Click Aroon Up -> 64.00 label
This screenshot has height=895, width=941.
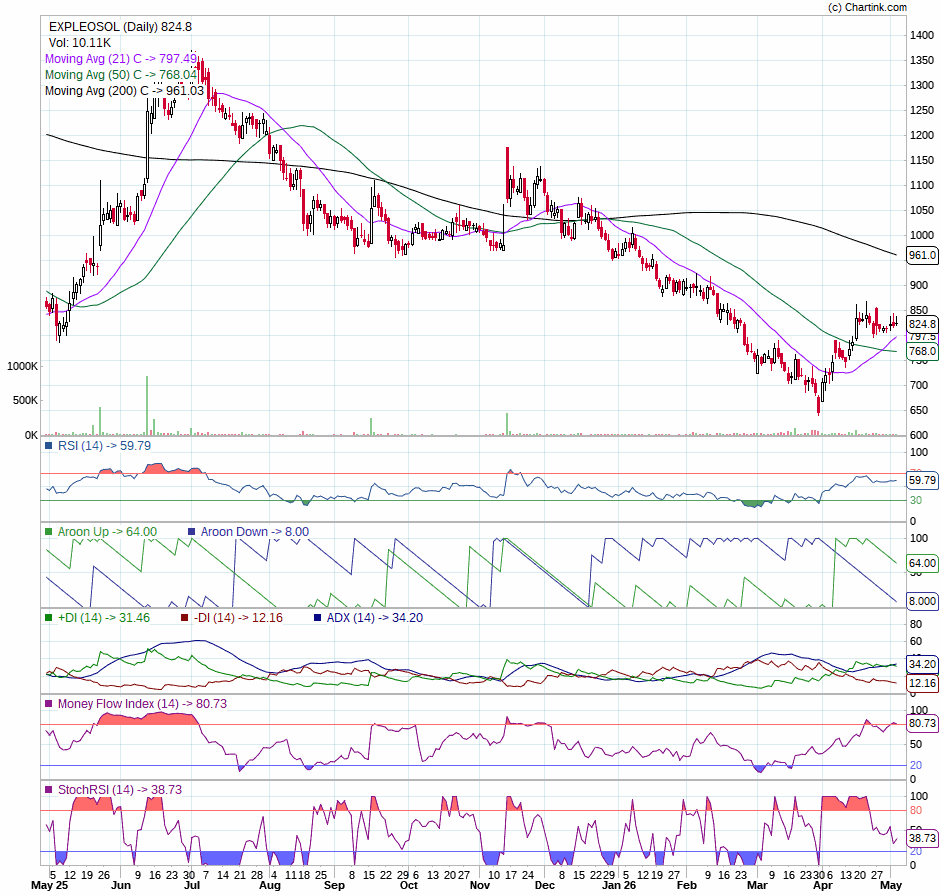point(107,532)
